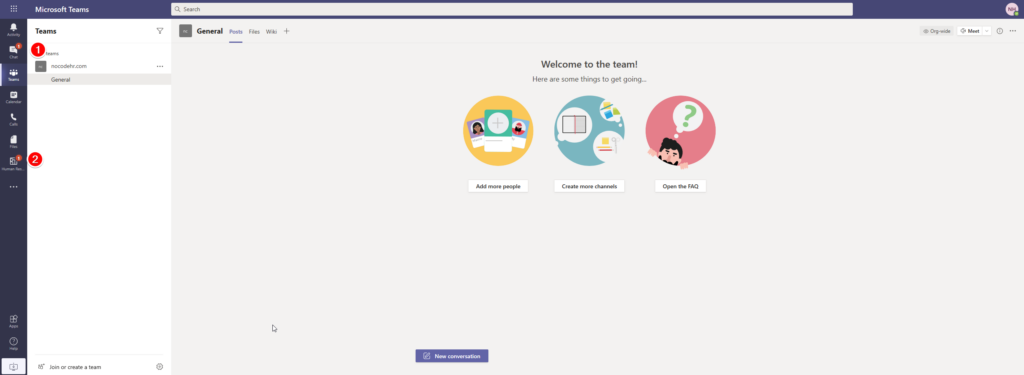The height and width of the screenshot is (375, 1024).
Task: Click into the Search field
Action: click(x=512, y=9)
